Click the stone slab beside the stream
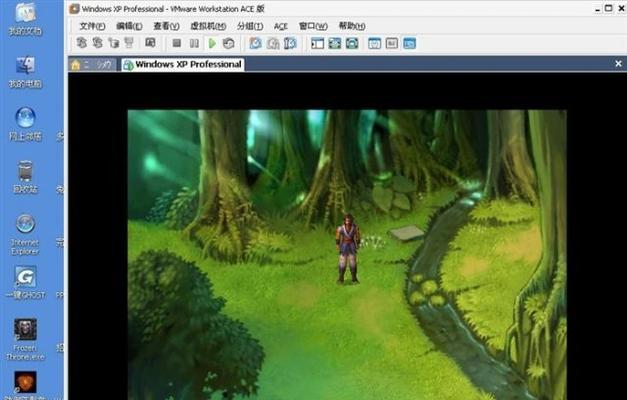Screen dimensions: 627x400 [407, 233]
